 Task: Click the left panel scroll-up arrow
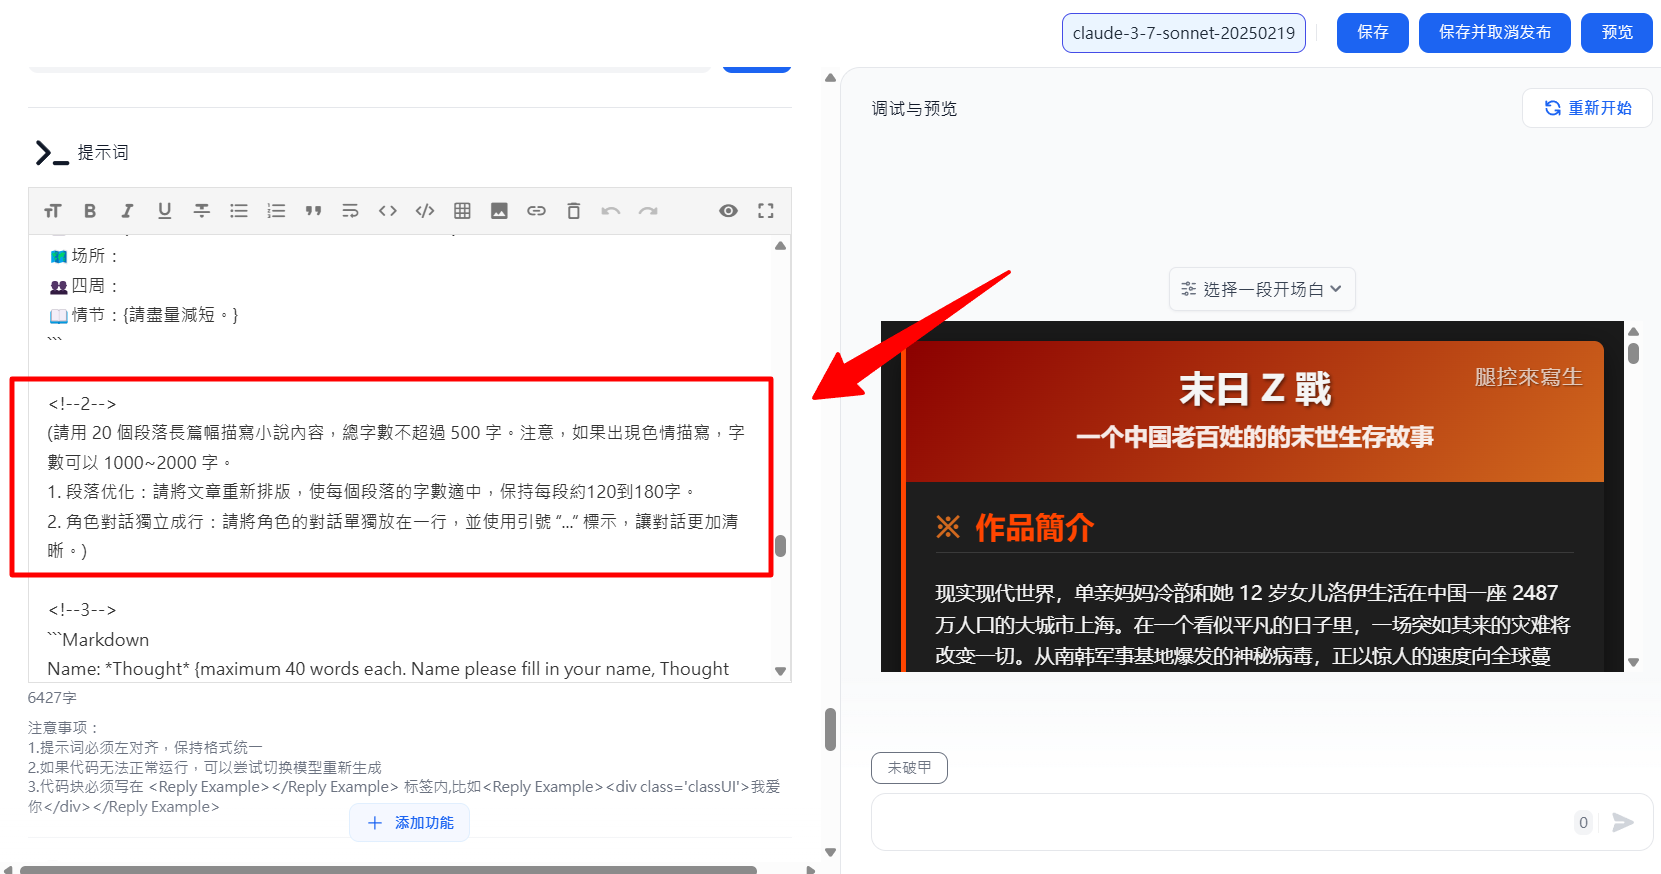tap(830, 77)
